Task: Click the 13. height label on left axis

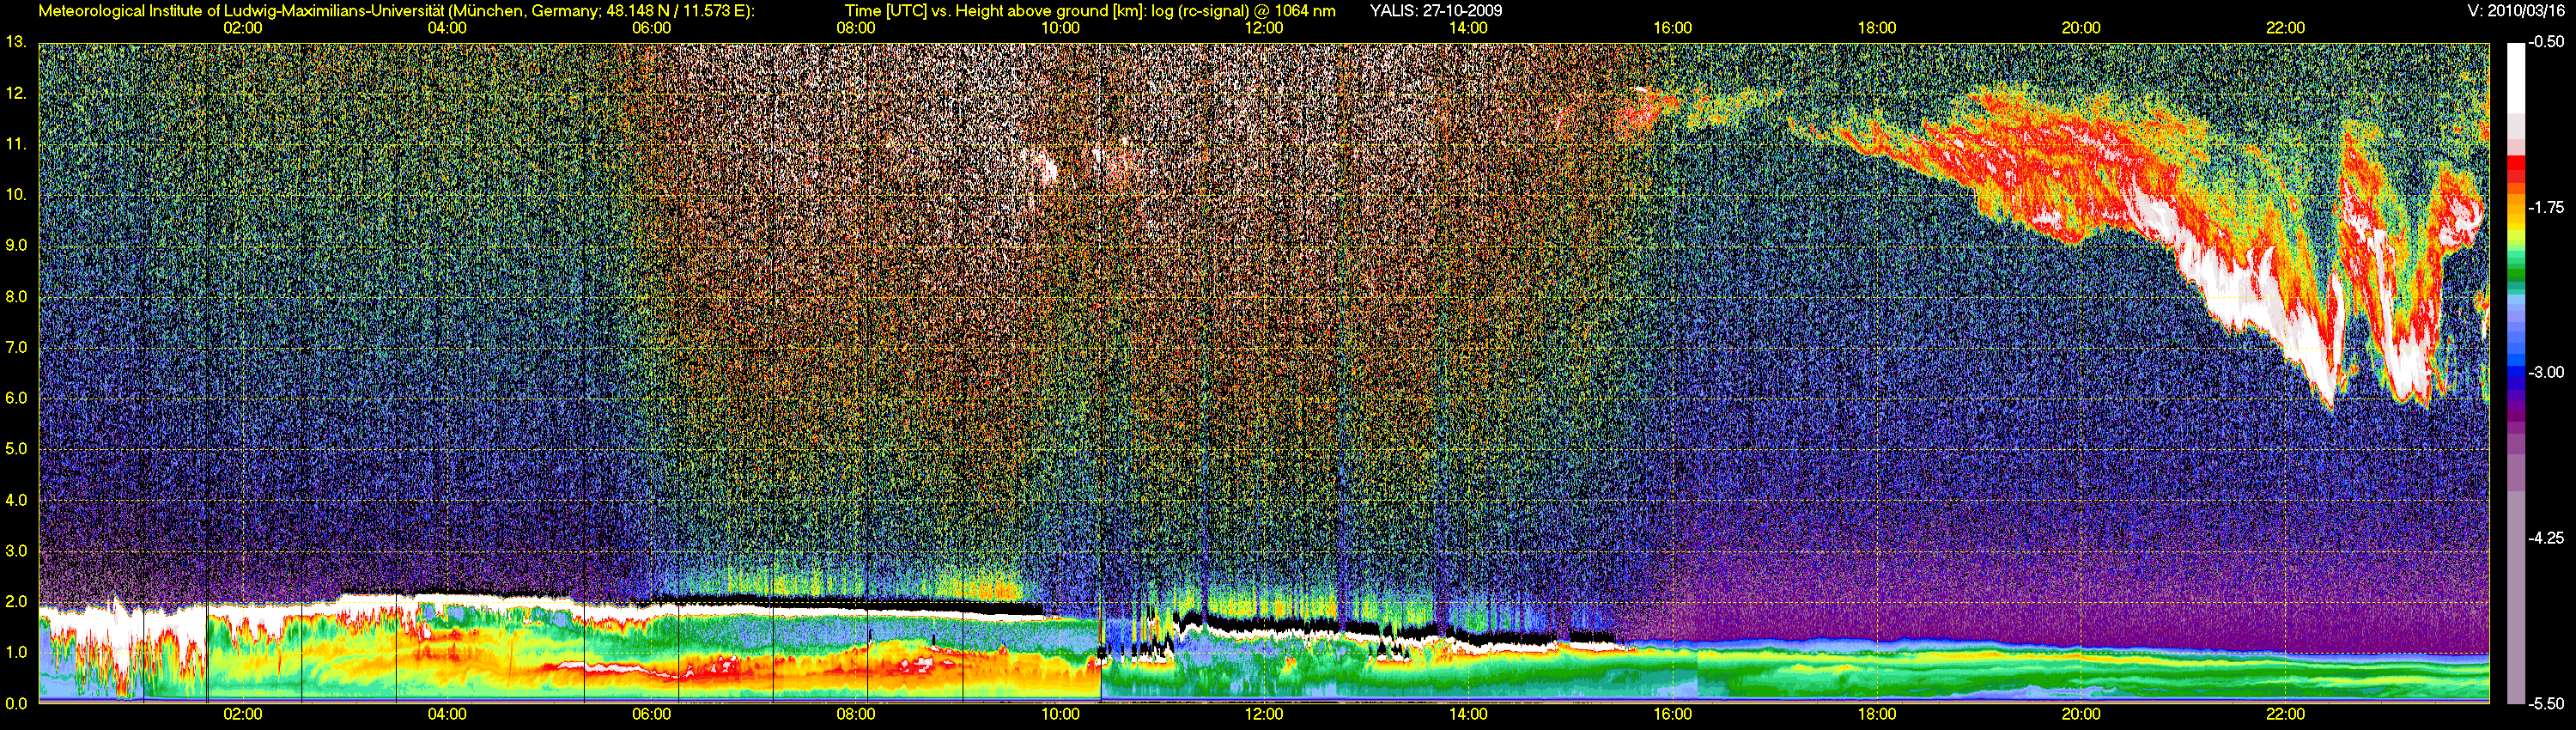Action: (x=15, y=42)
